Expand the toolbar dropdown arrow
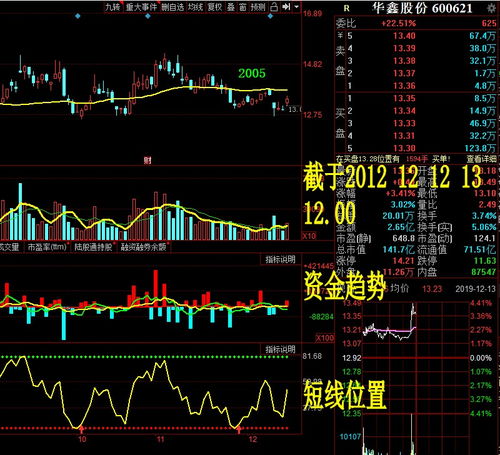500x455 pixels. pyautogui.click(x=296, y=7)
